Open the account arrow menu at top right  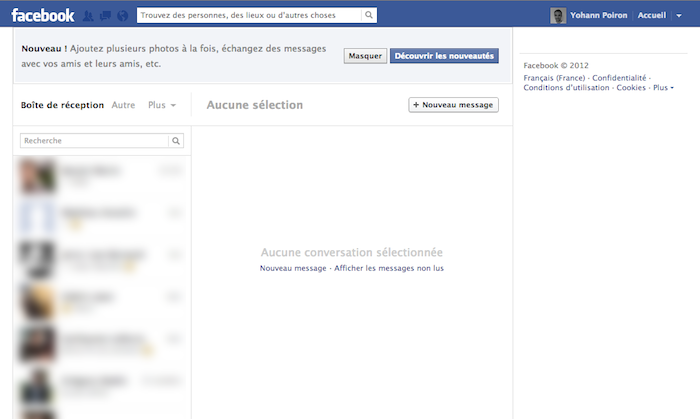tap(678, 16)
